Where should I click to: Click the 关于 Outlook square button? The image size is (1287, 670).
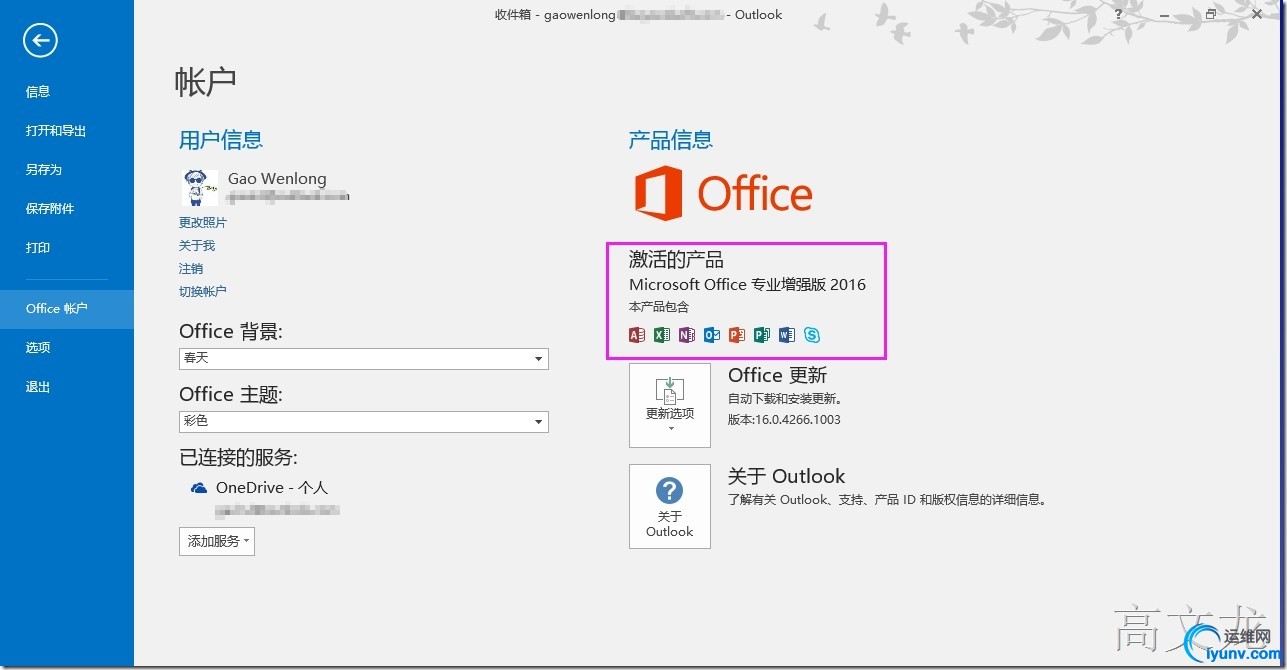point(670,506)
